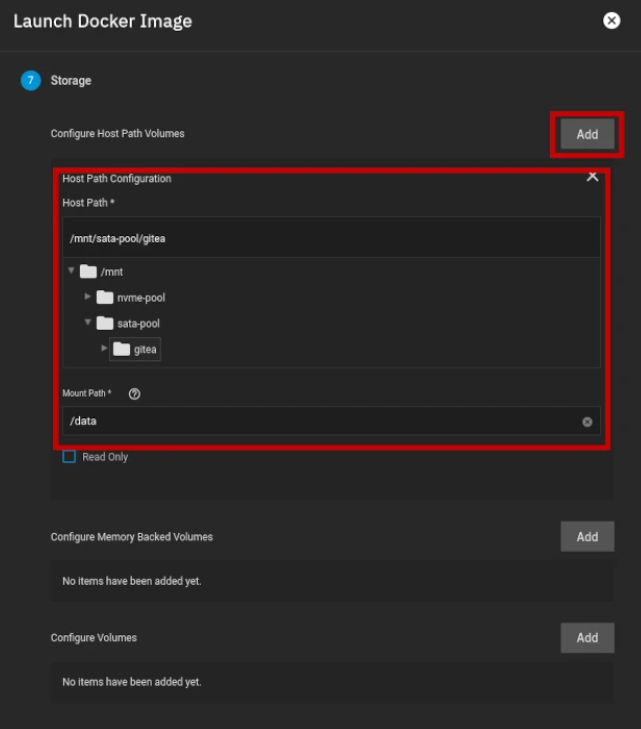The image size is (641, 729).
Task: Expand the gitea tree node
Action: pyautogui.click(x=105, y=348)
